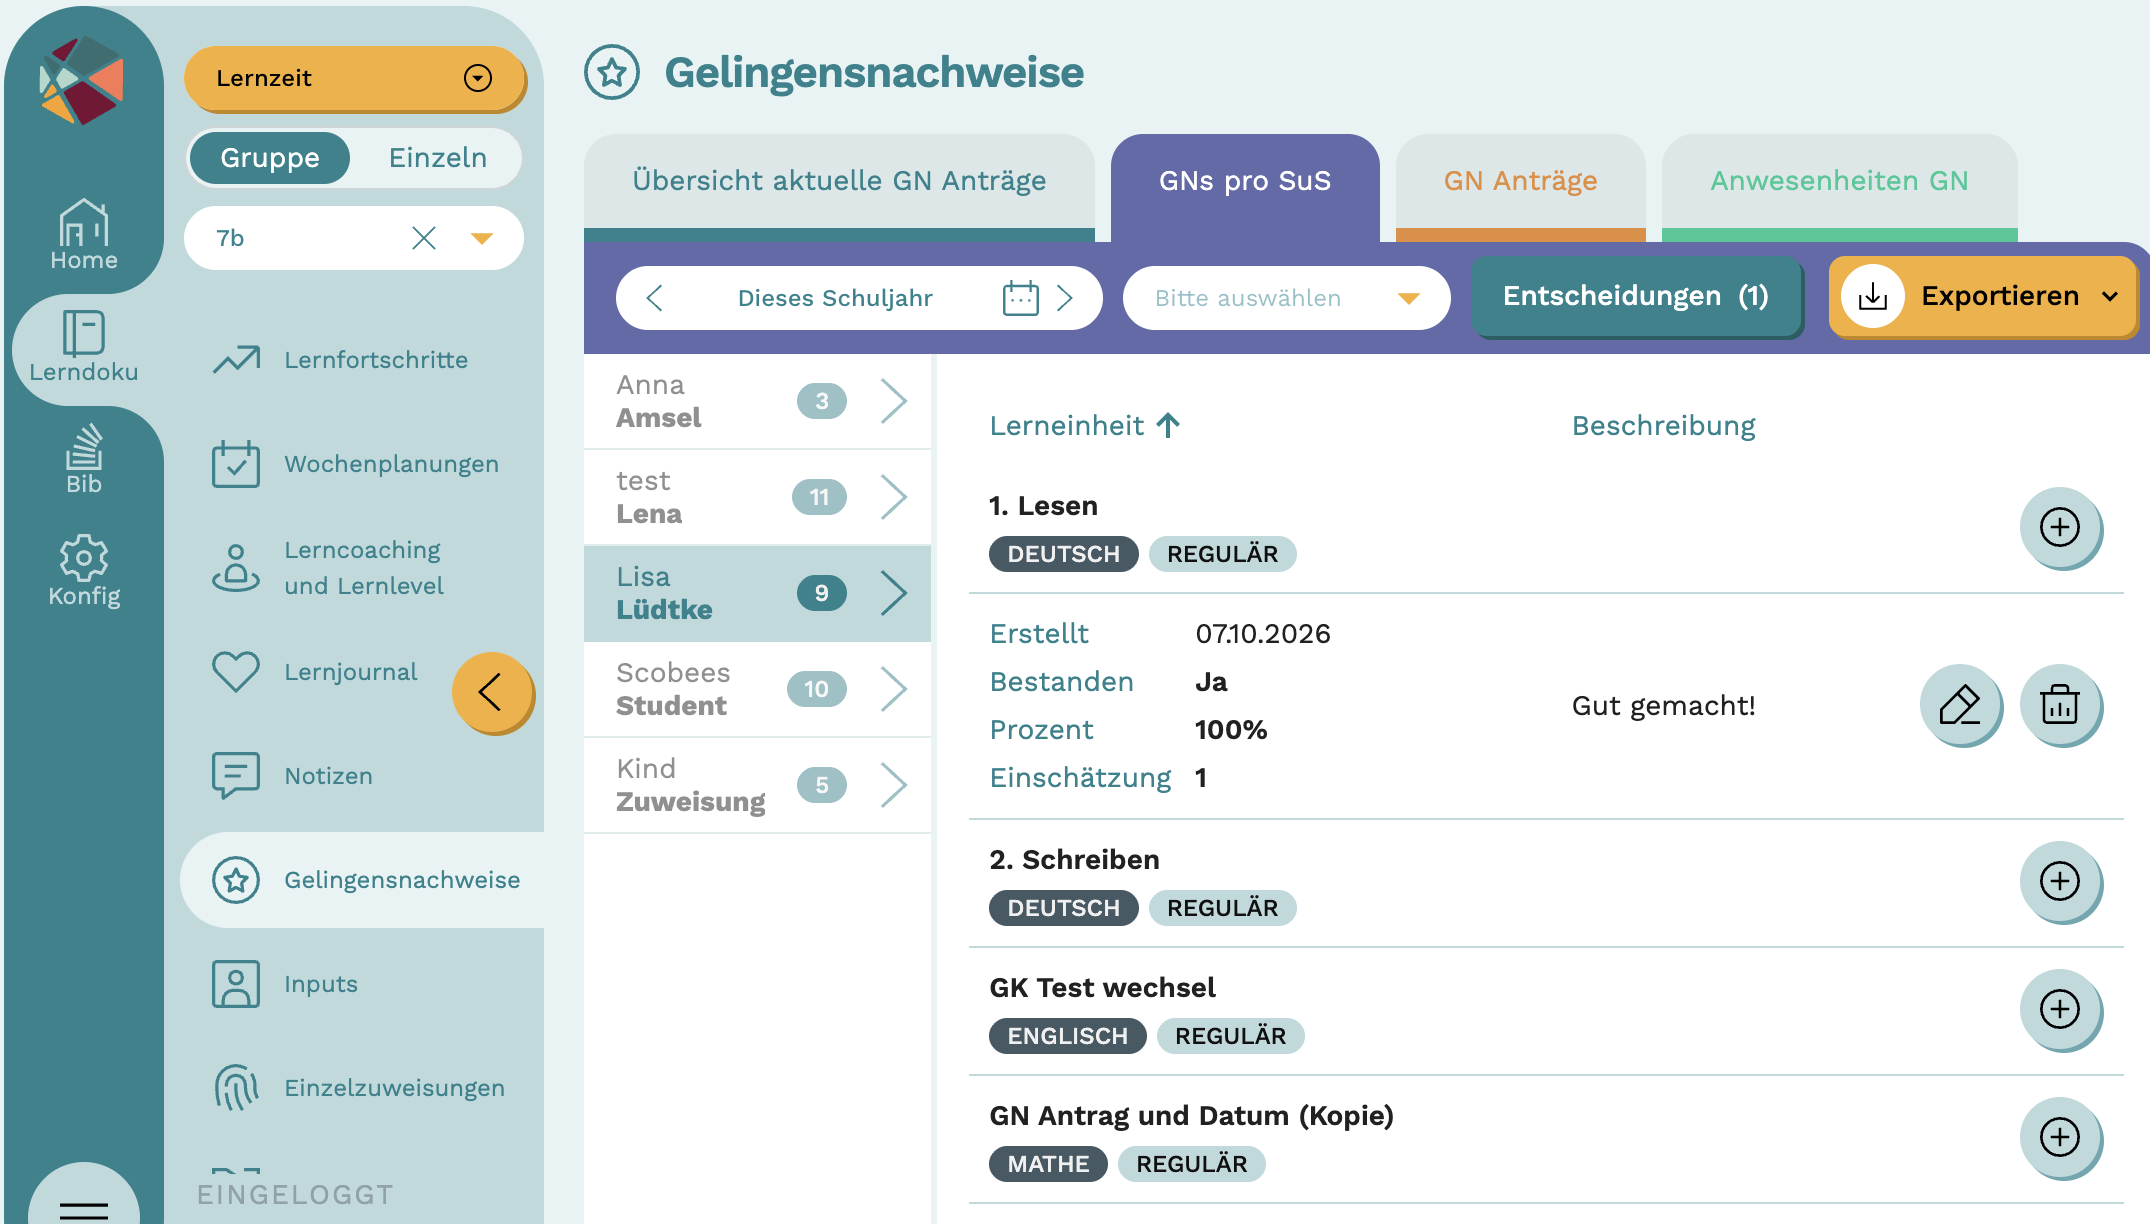
Task: Open the Notizen notes icon
Action: click(236, 775)
